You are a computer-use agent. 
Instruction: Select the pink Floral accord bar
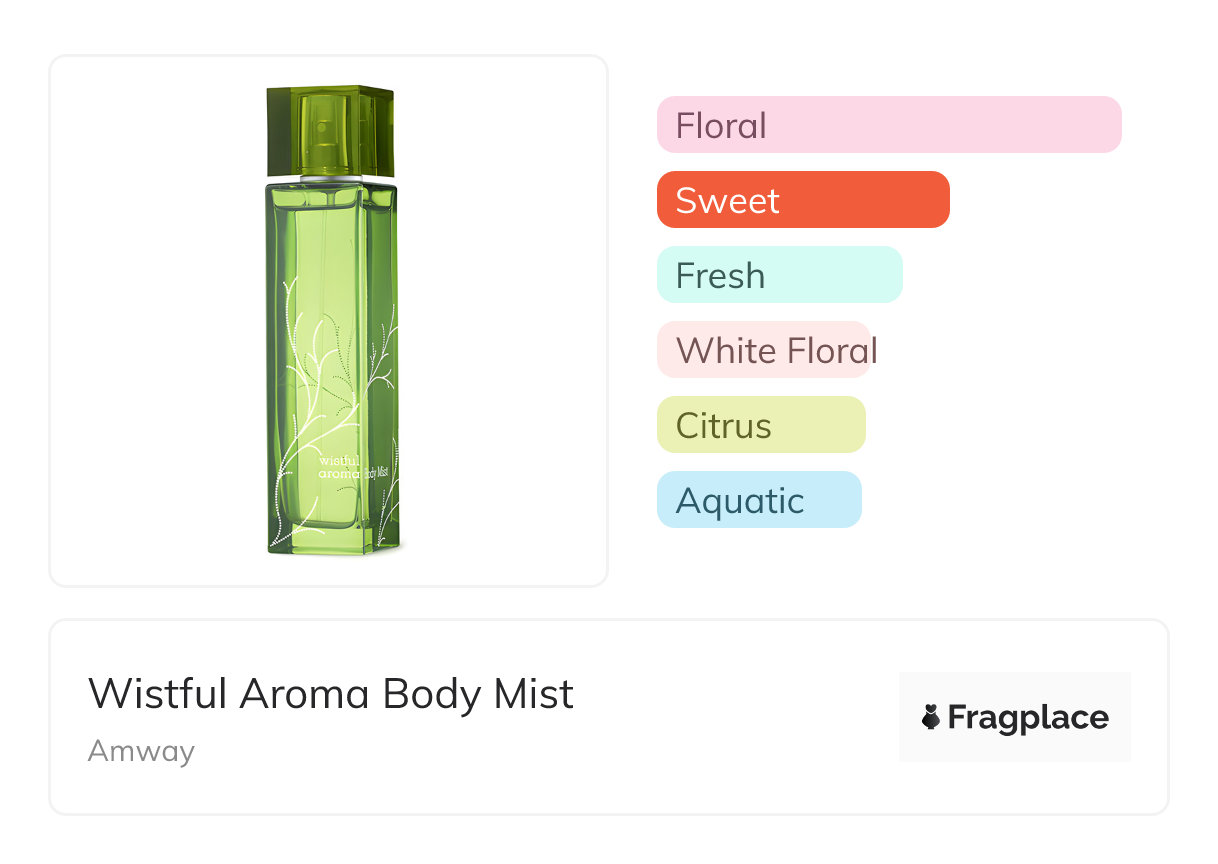pos(888,125)
